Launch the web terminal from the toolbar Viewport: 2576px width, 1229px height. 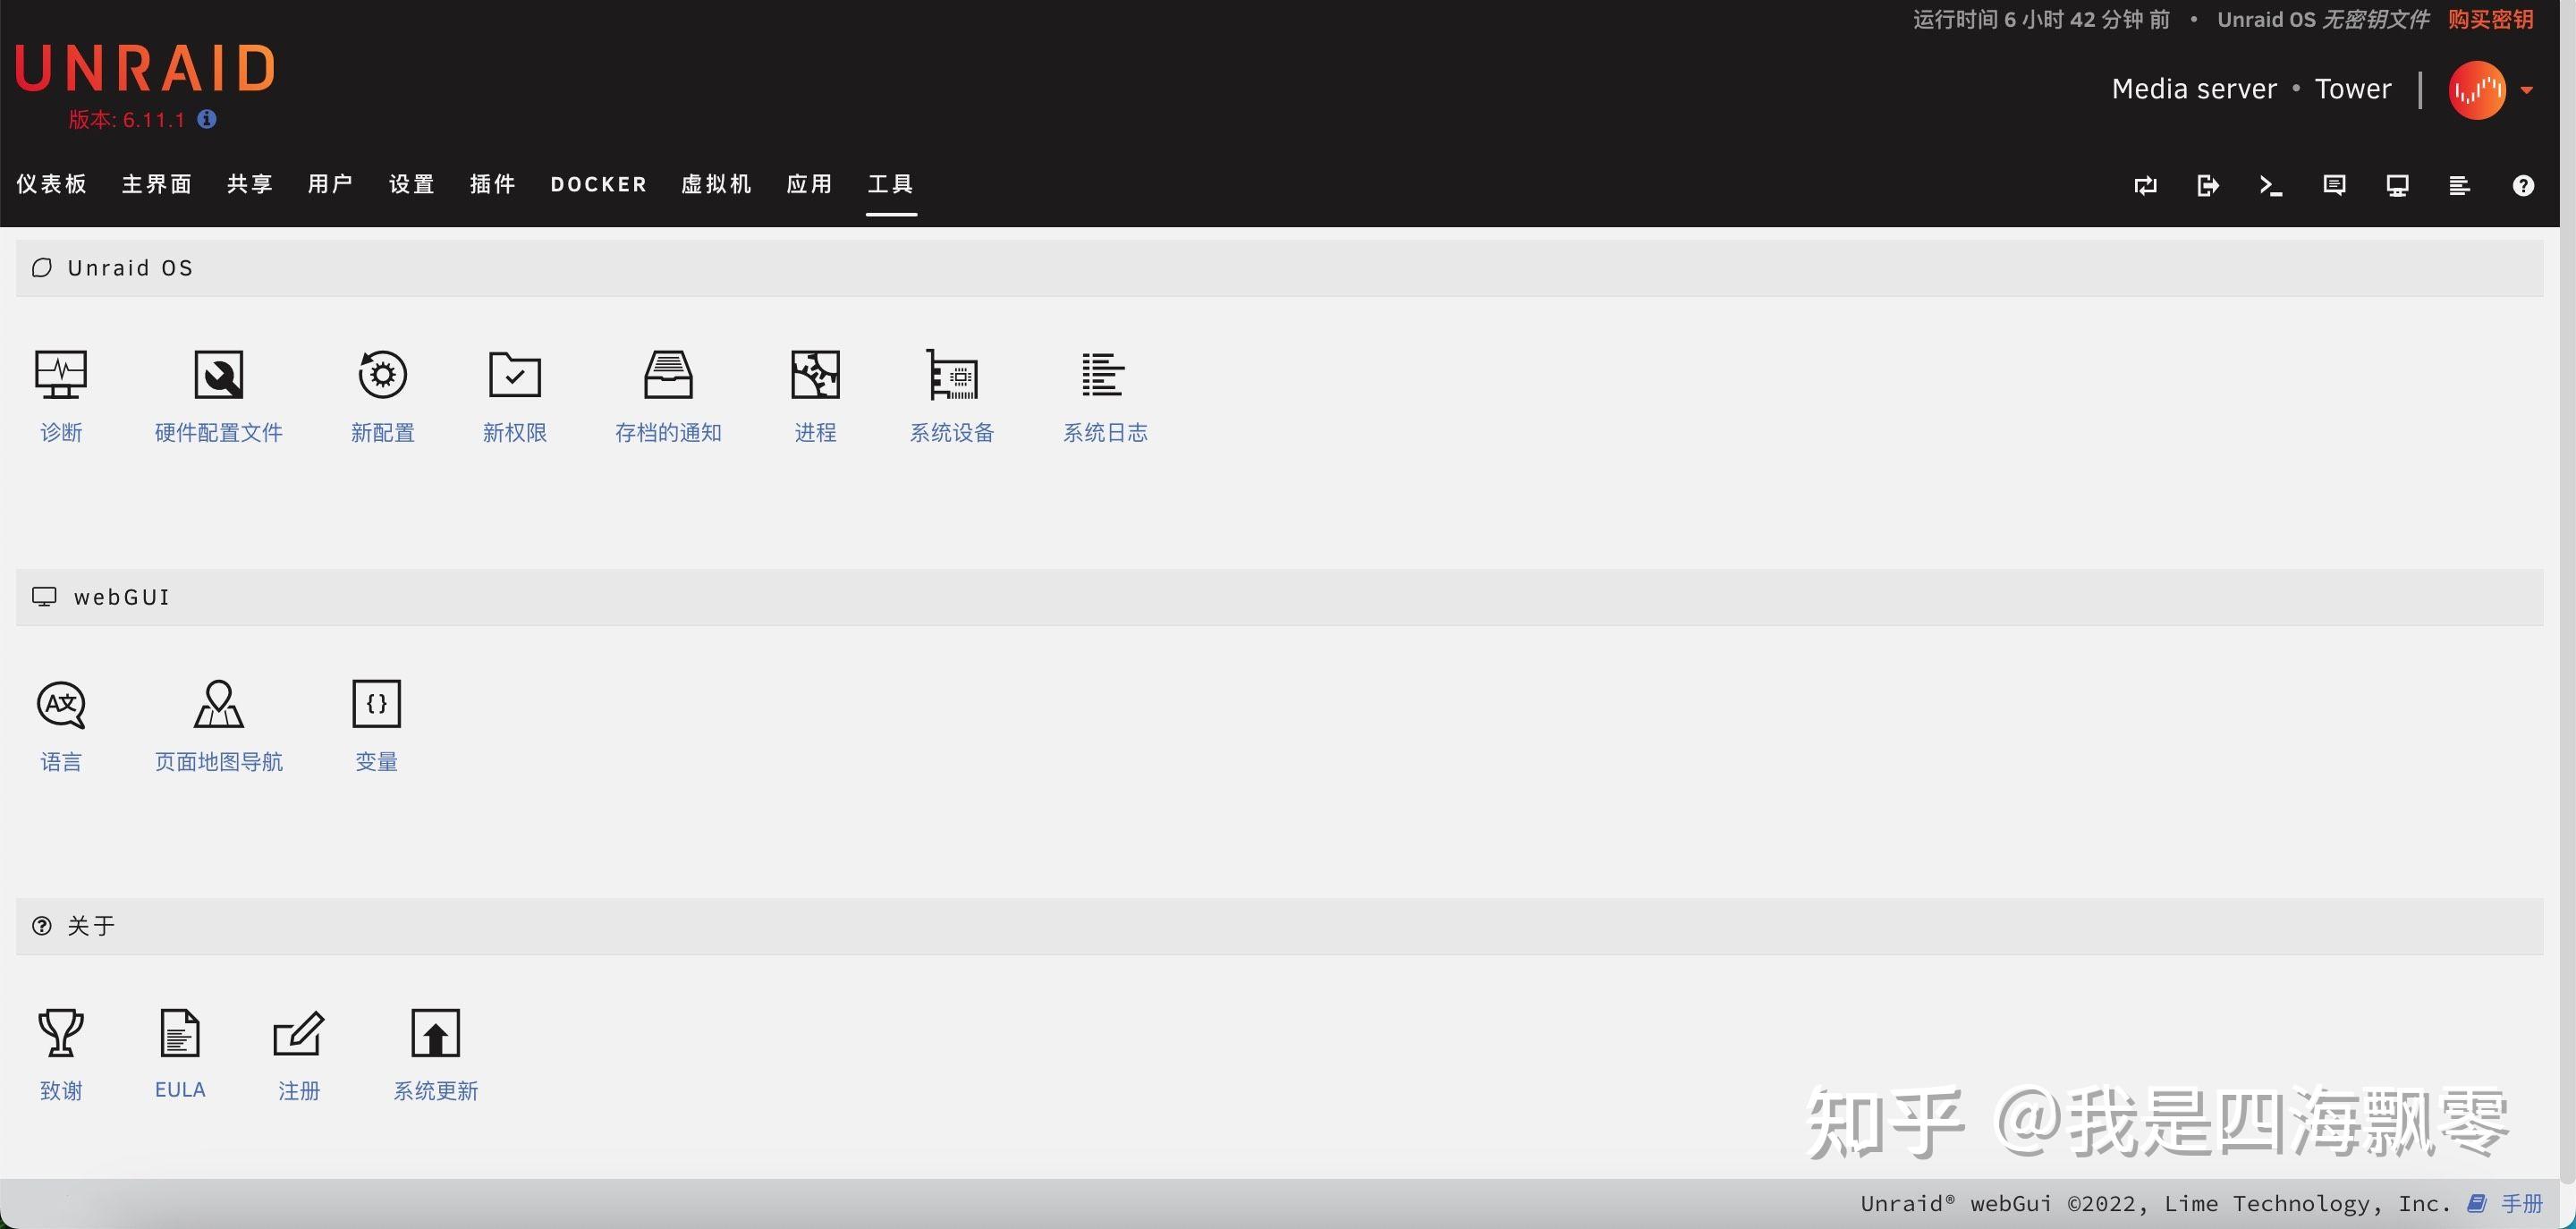pyautogui.click(x=2270, y=185)
